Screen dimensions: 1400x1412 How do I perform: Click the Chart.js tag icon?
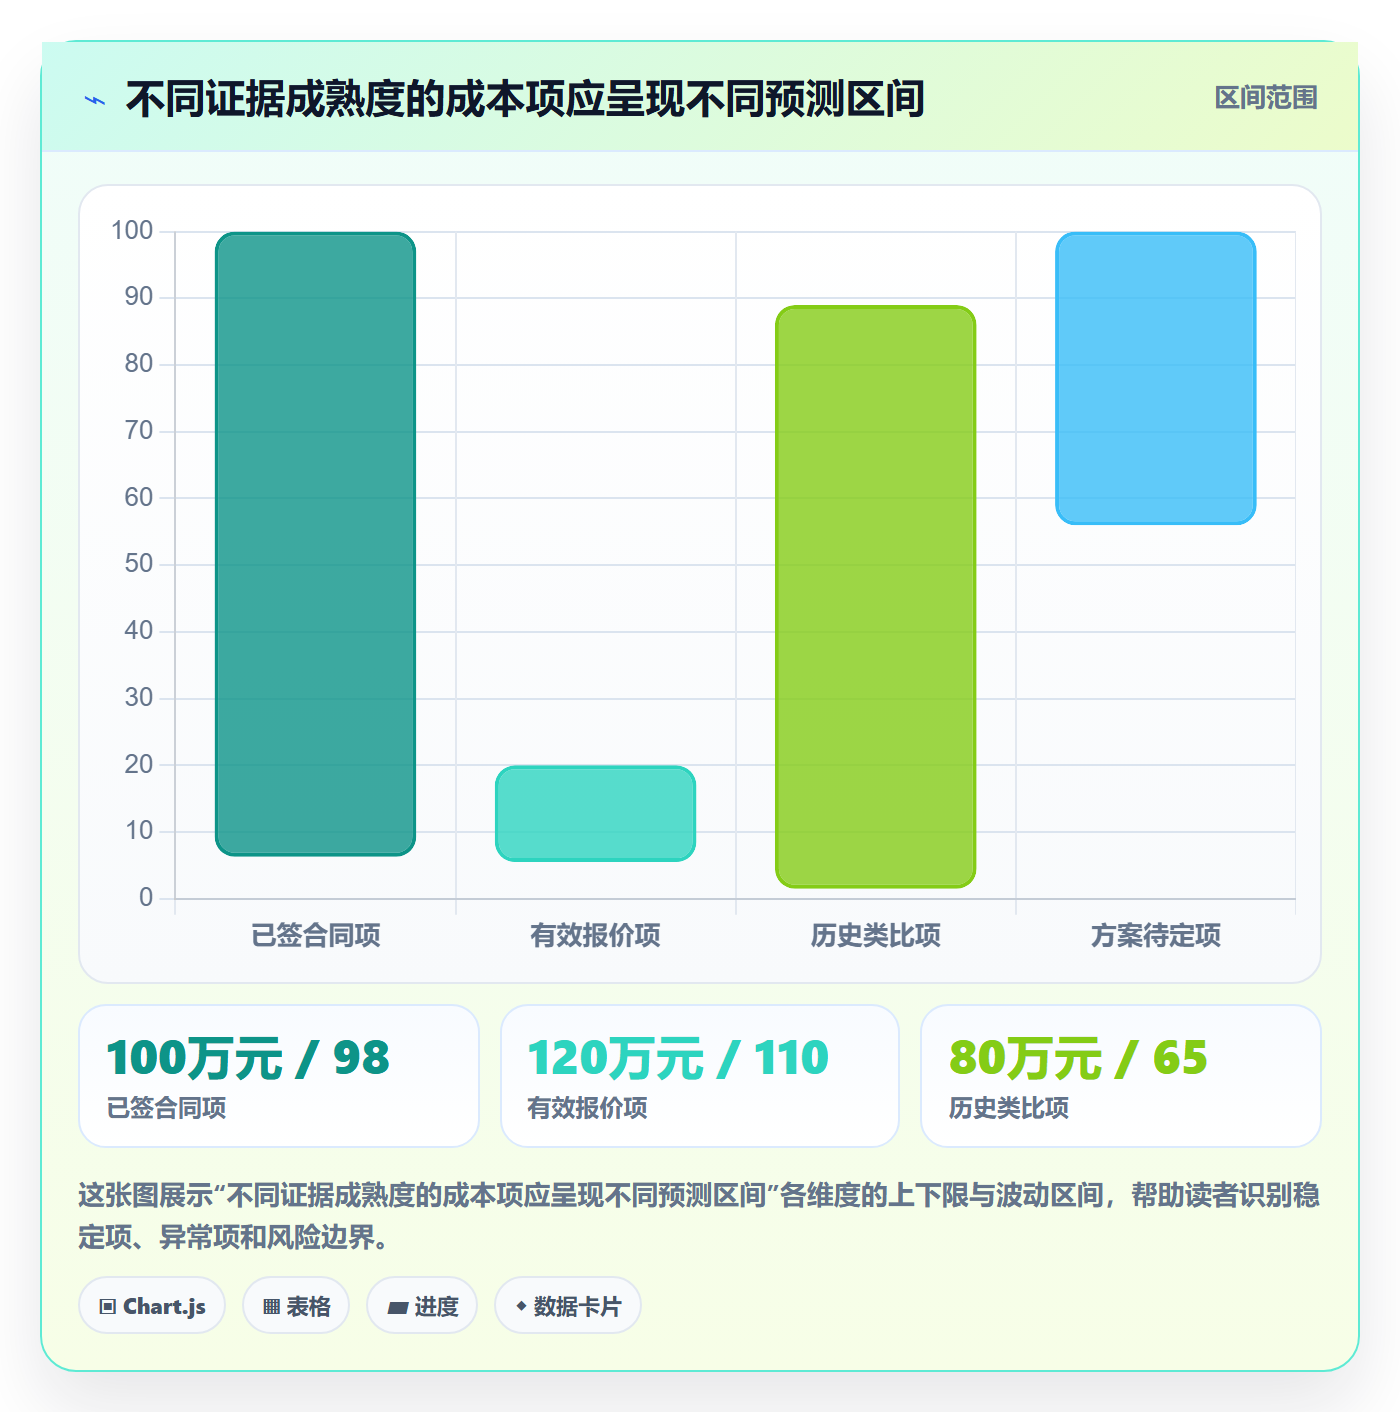108,1306
